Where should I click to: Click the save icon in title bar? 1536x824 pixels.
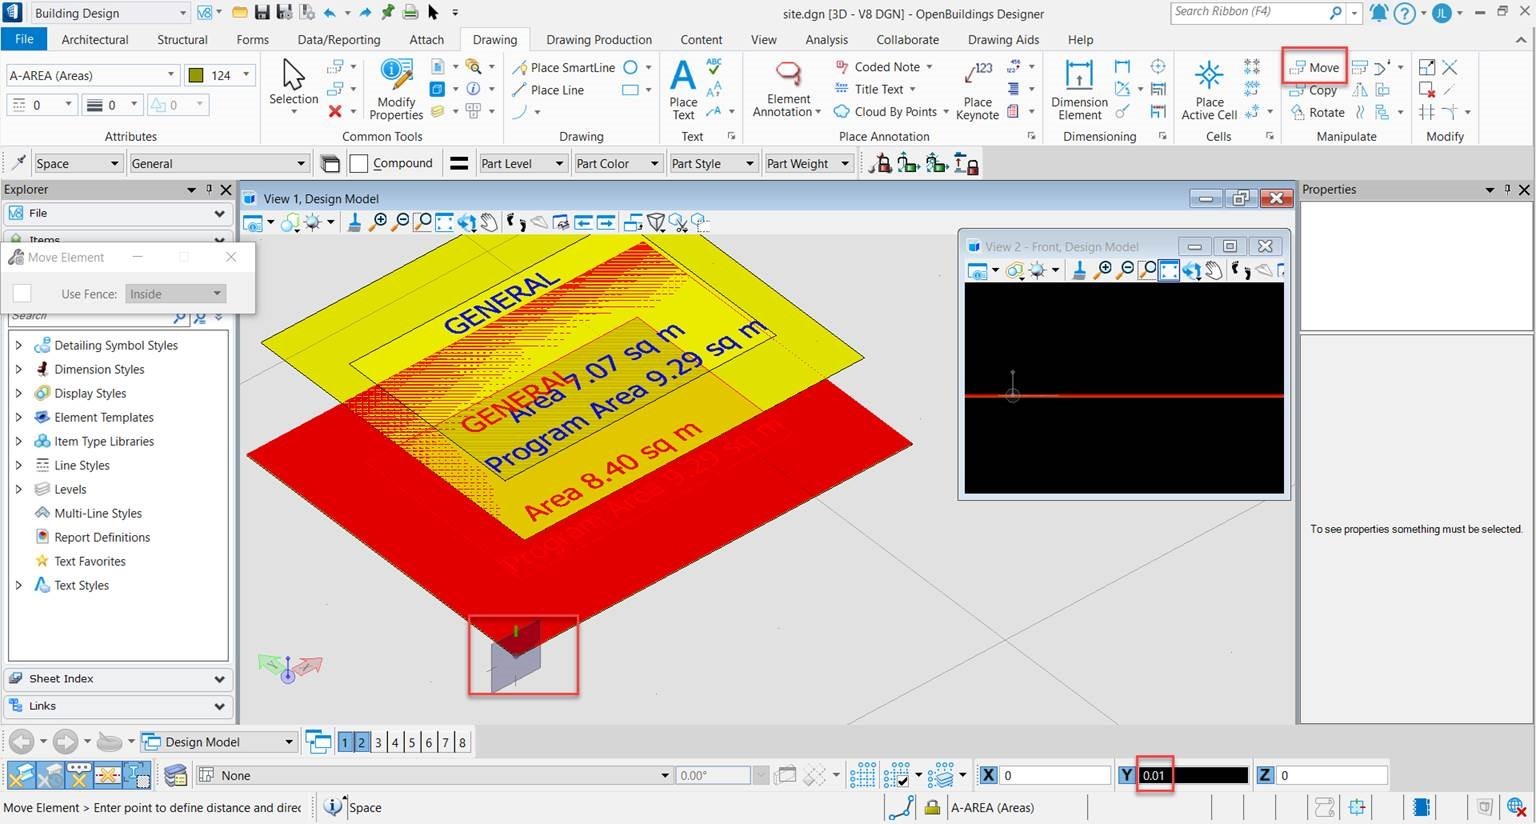261,13
